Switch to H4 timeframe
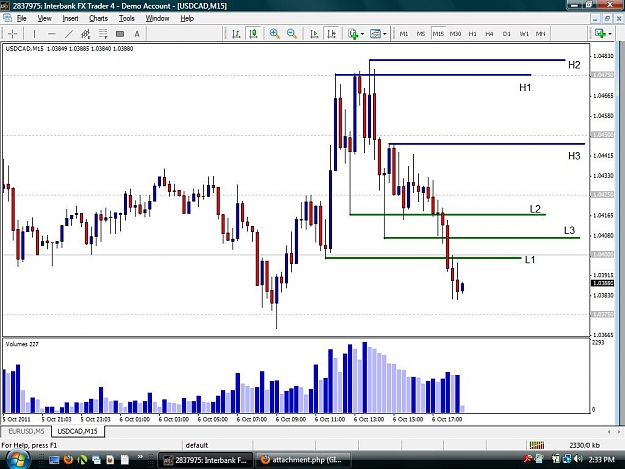This screenshot has width=625, height=469. pos(489,34)
